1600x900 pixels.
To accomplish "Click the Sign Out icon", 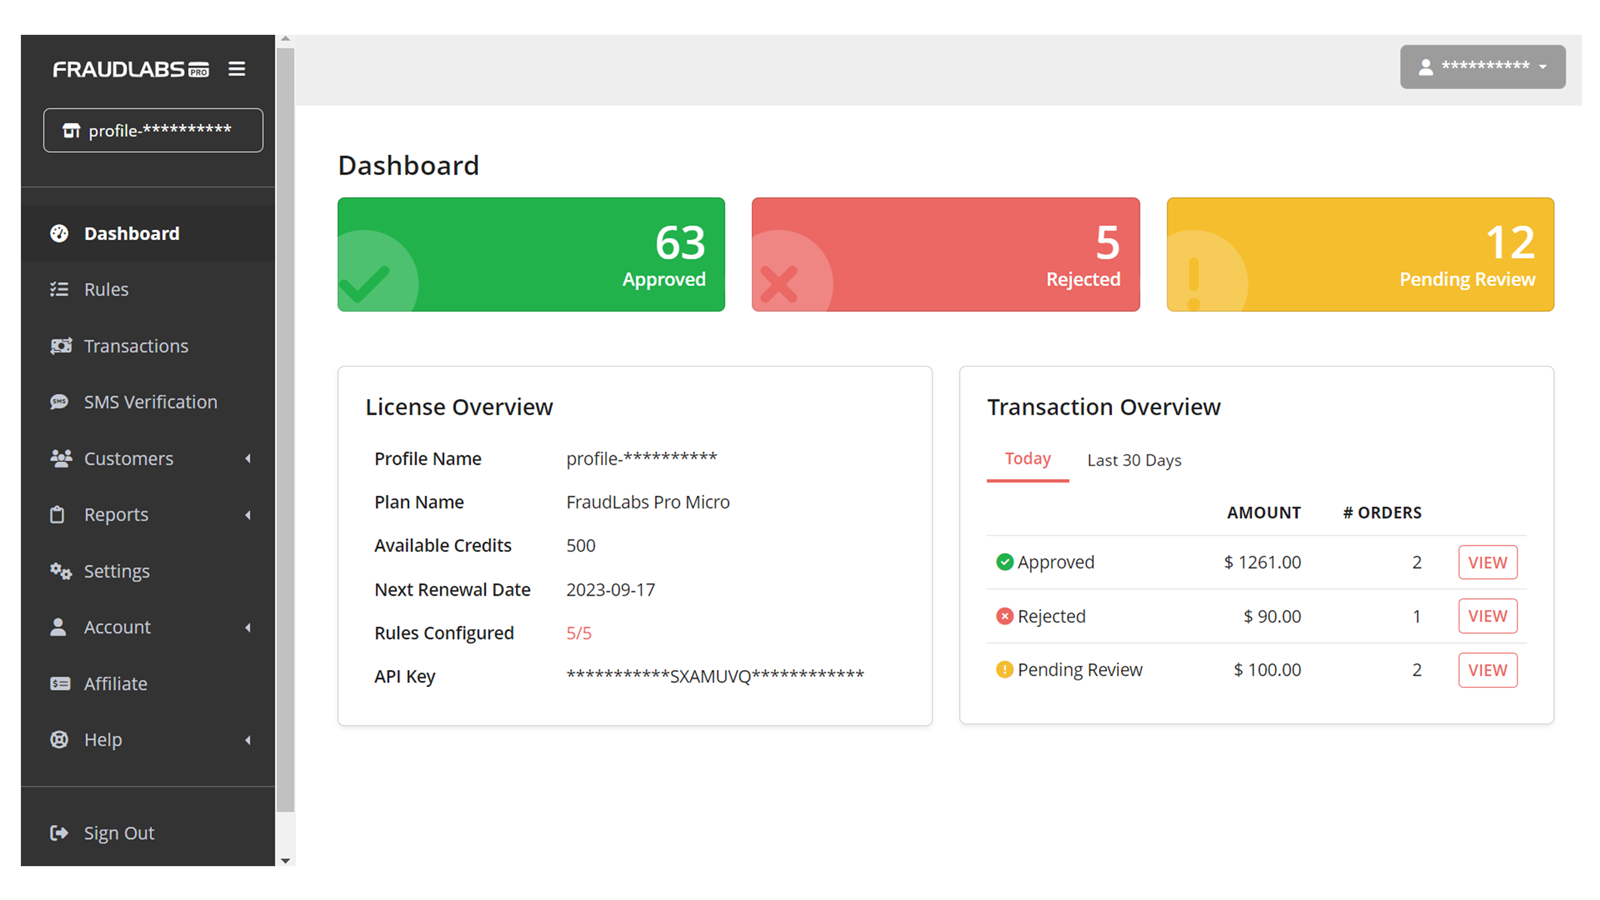I will (x=57, y=831).
